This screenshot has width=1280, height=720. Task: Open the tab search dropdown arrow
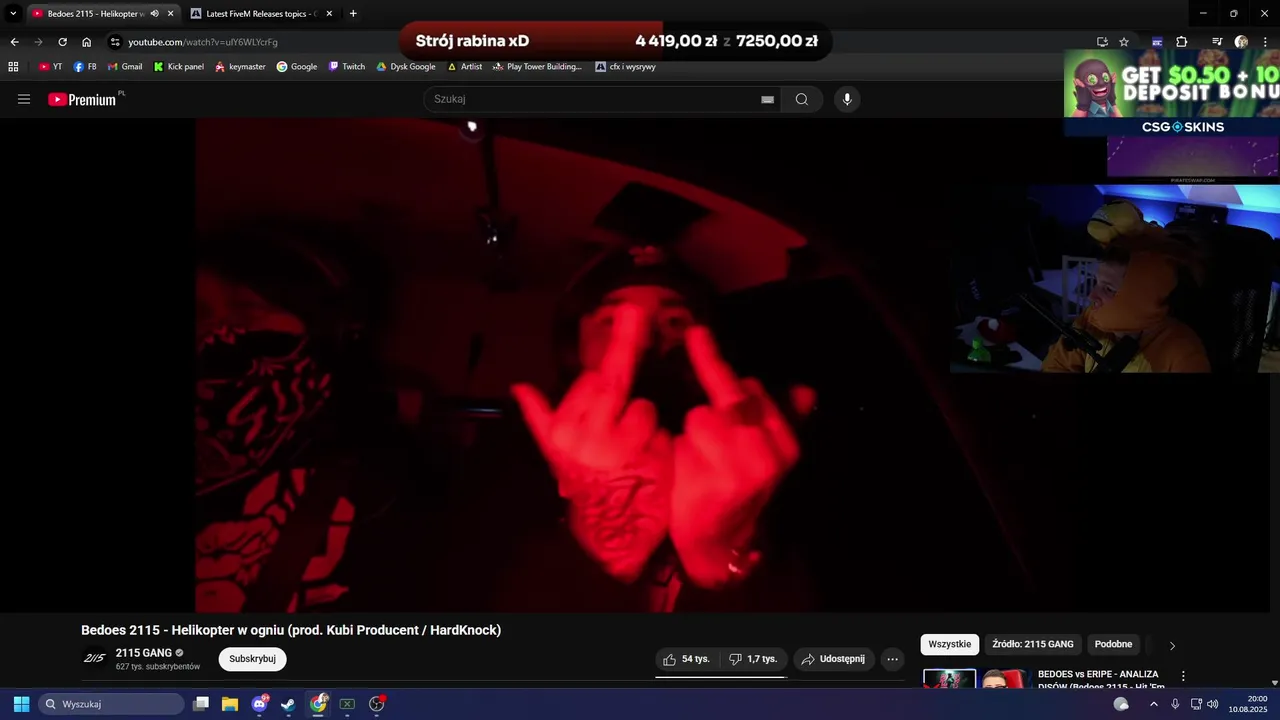13,14
